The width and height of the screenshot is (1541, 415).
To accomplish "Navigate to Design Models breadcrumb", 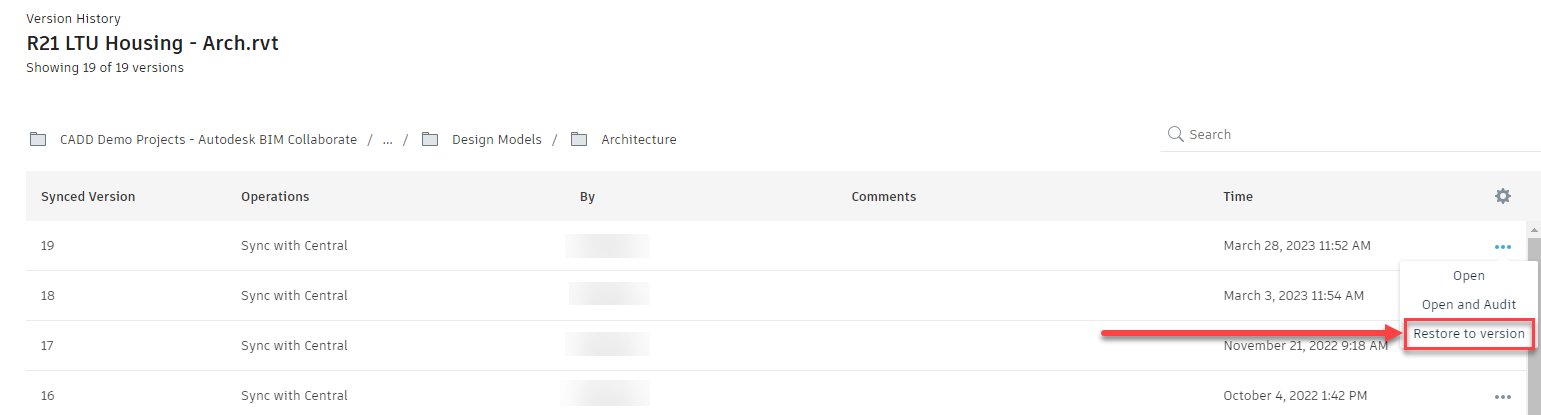I will pos(496,140).
